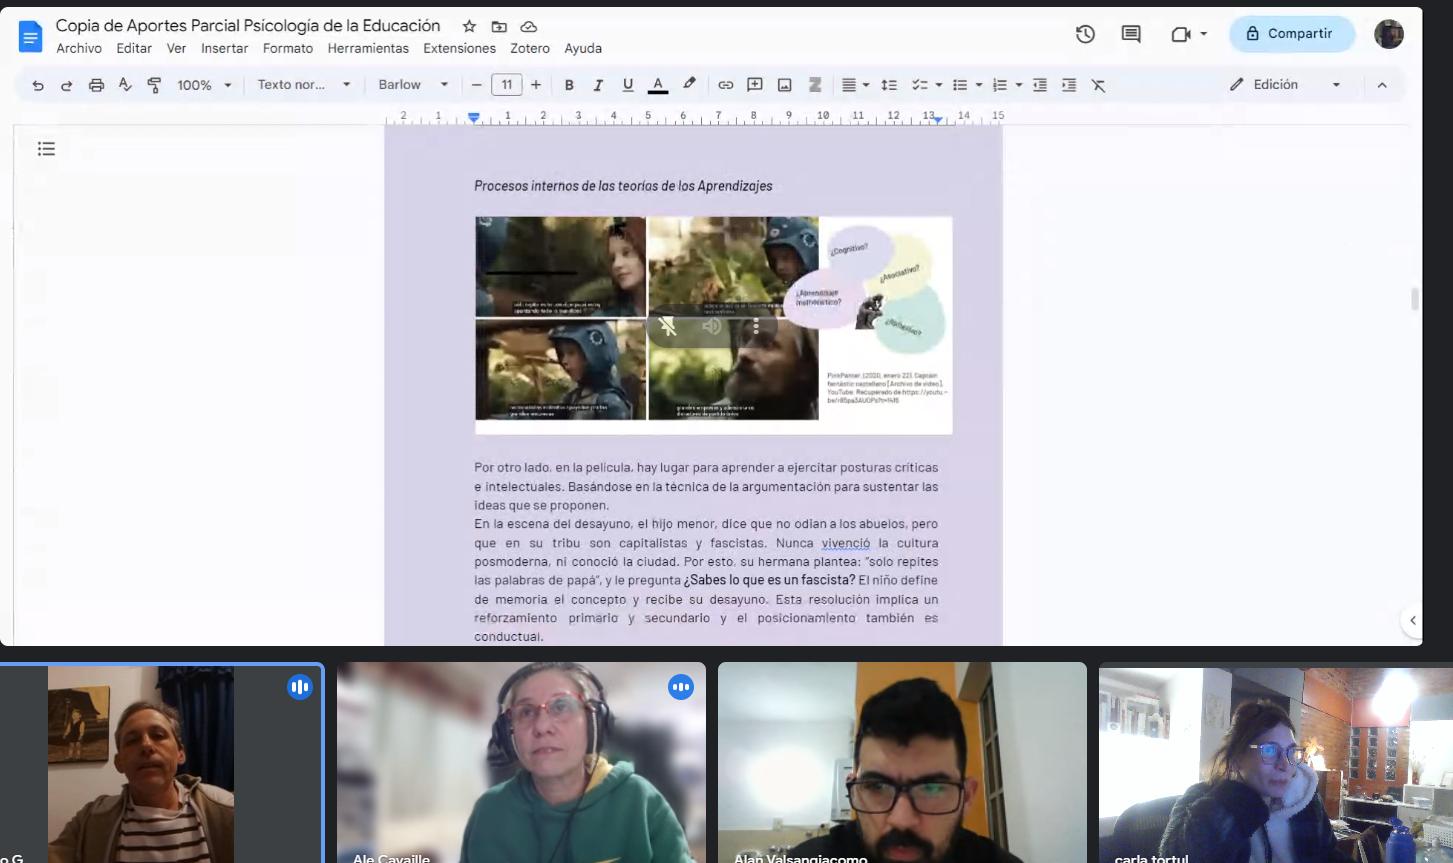Open the Archivo menu
The image size is (1453, 863).
pyautogui.click(x=79, y=48)
